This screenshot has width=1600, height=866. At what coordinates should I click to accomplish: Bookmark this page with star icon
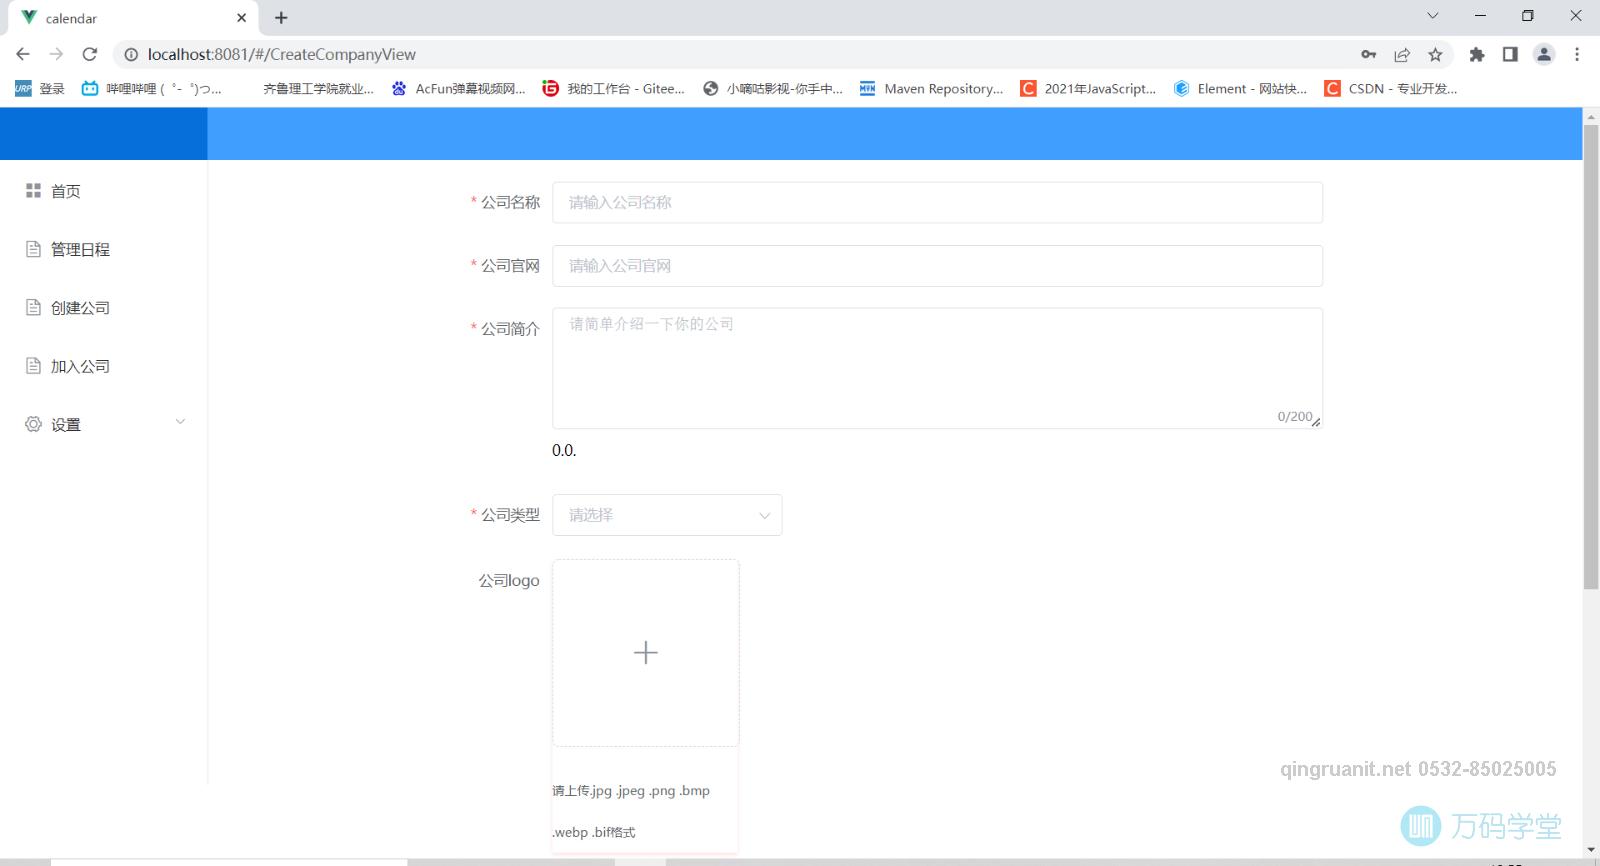pyautogui.click(x=1435, y=54)
